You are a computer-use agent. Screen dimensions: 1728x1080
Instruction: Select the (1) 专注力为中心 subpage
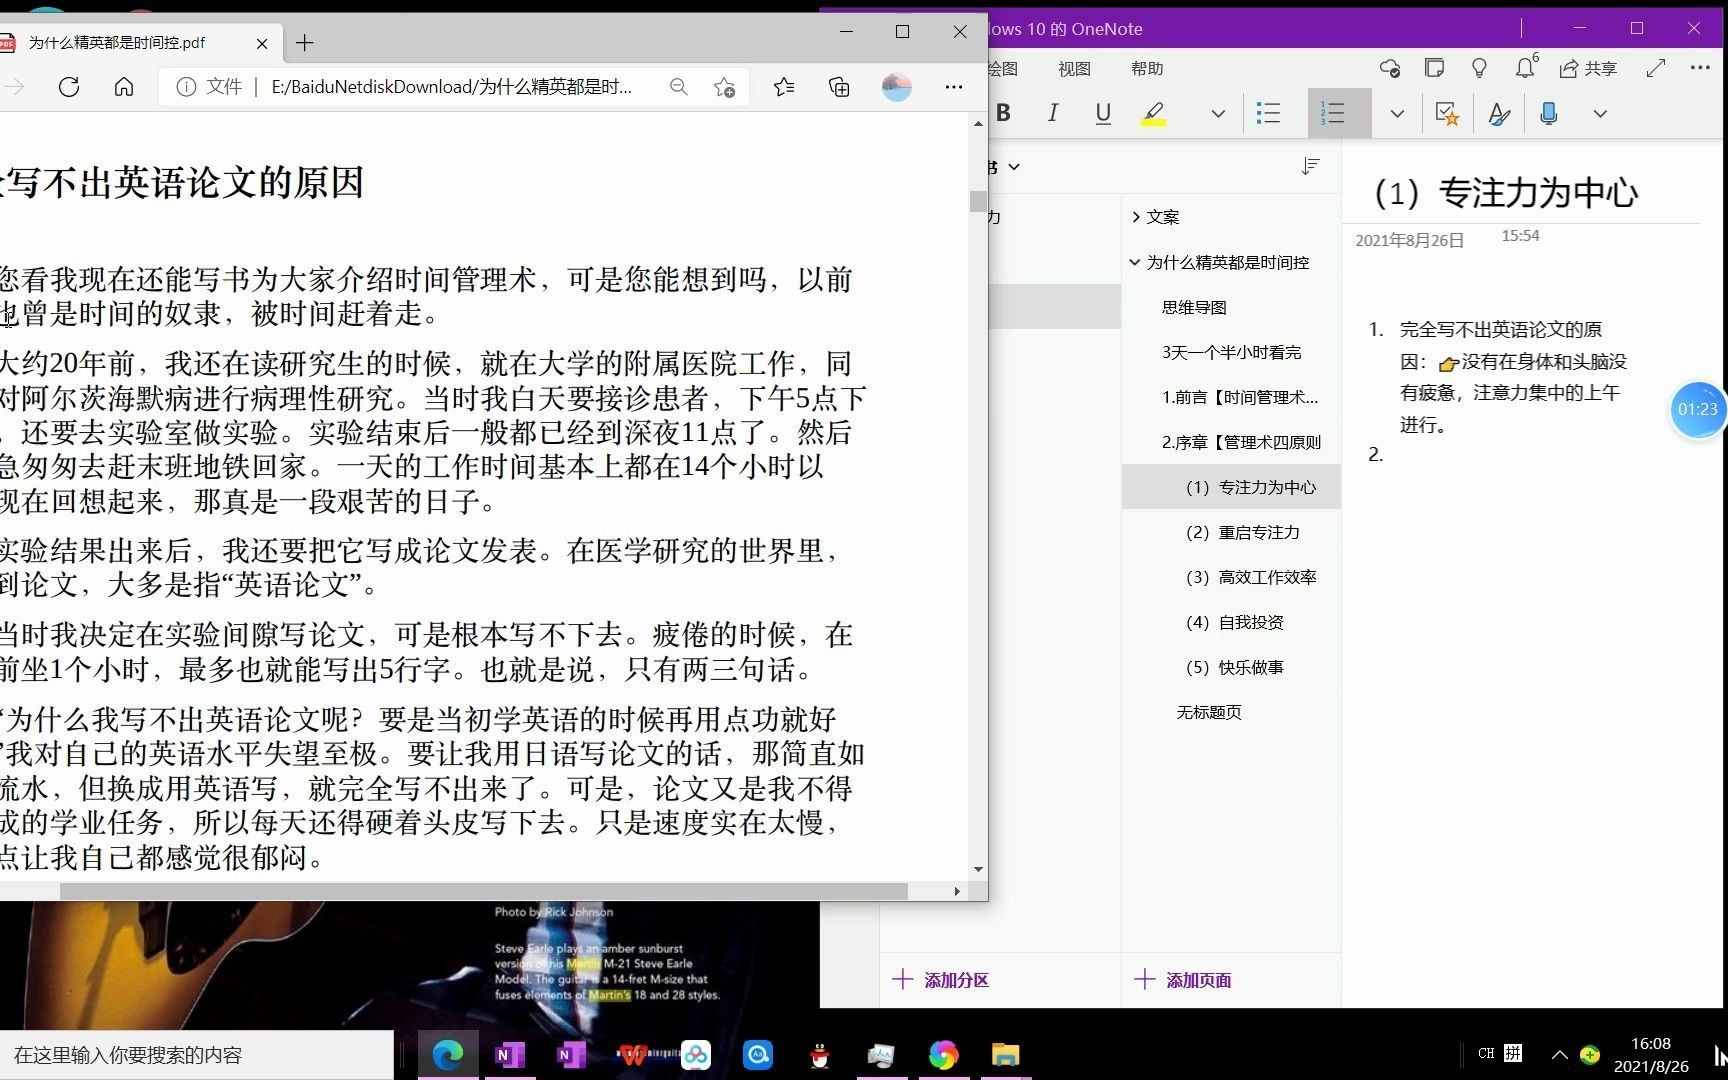pyautogui.click(x=1230, y=487)
